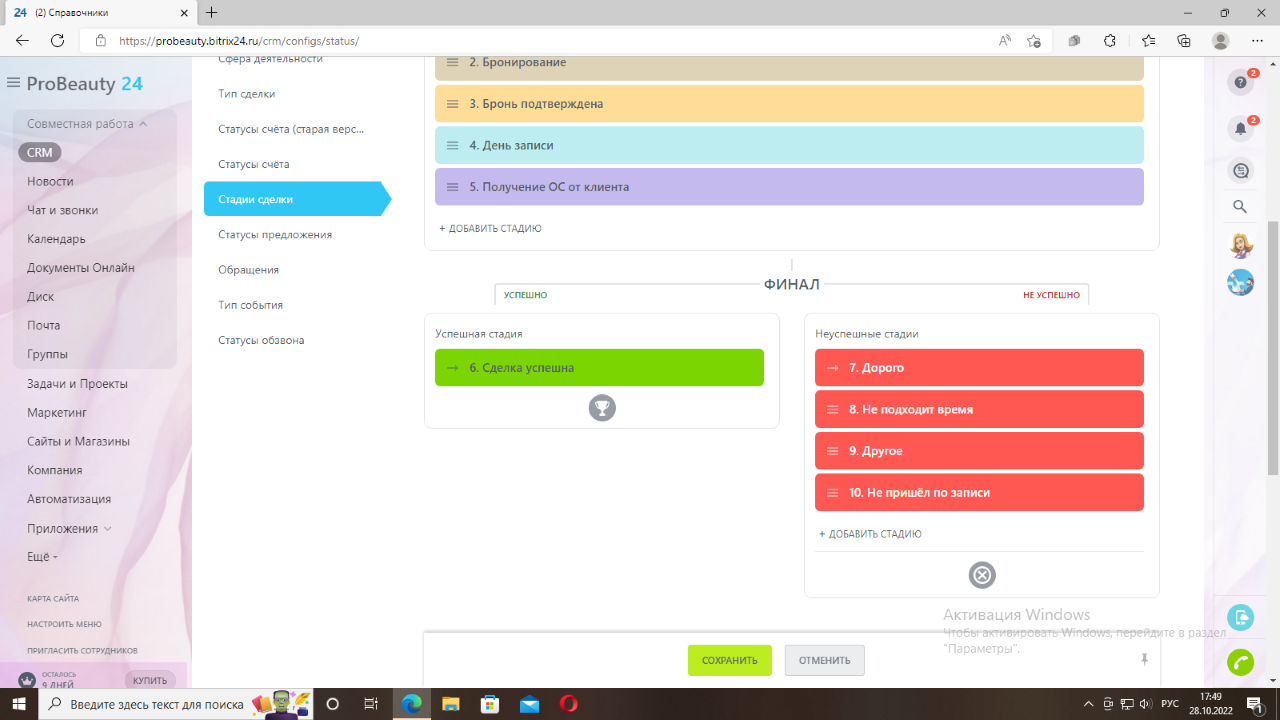The height and width of the screenshot is (720, 1280).
Task: Open the Пригласить сотрудников link
Action: pos(82,650)
